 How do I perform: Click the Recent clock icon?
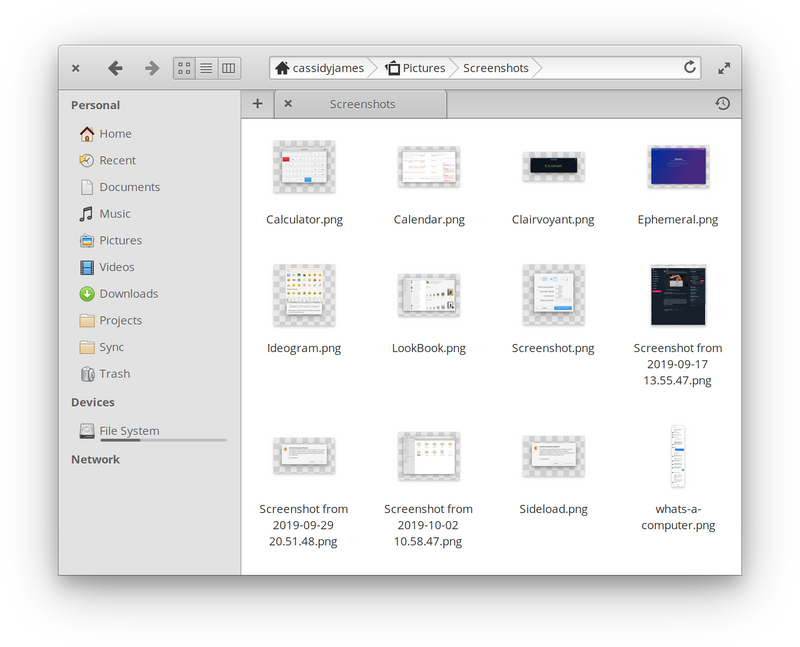pyautogui.click(x=87, y=160)
